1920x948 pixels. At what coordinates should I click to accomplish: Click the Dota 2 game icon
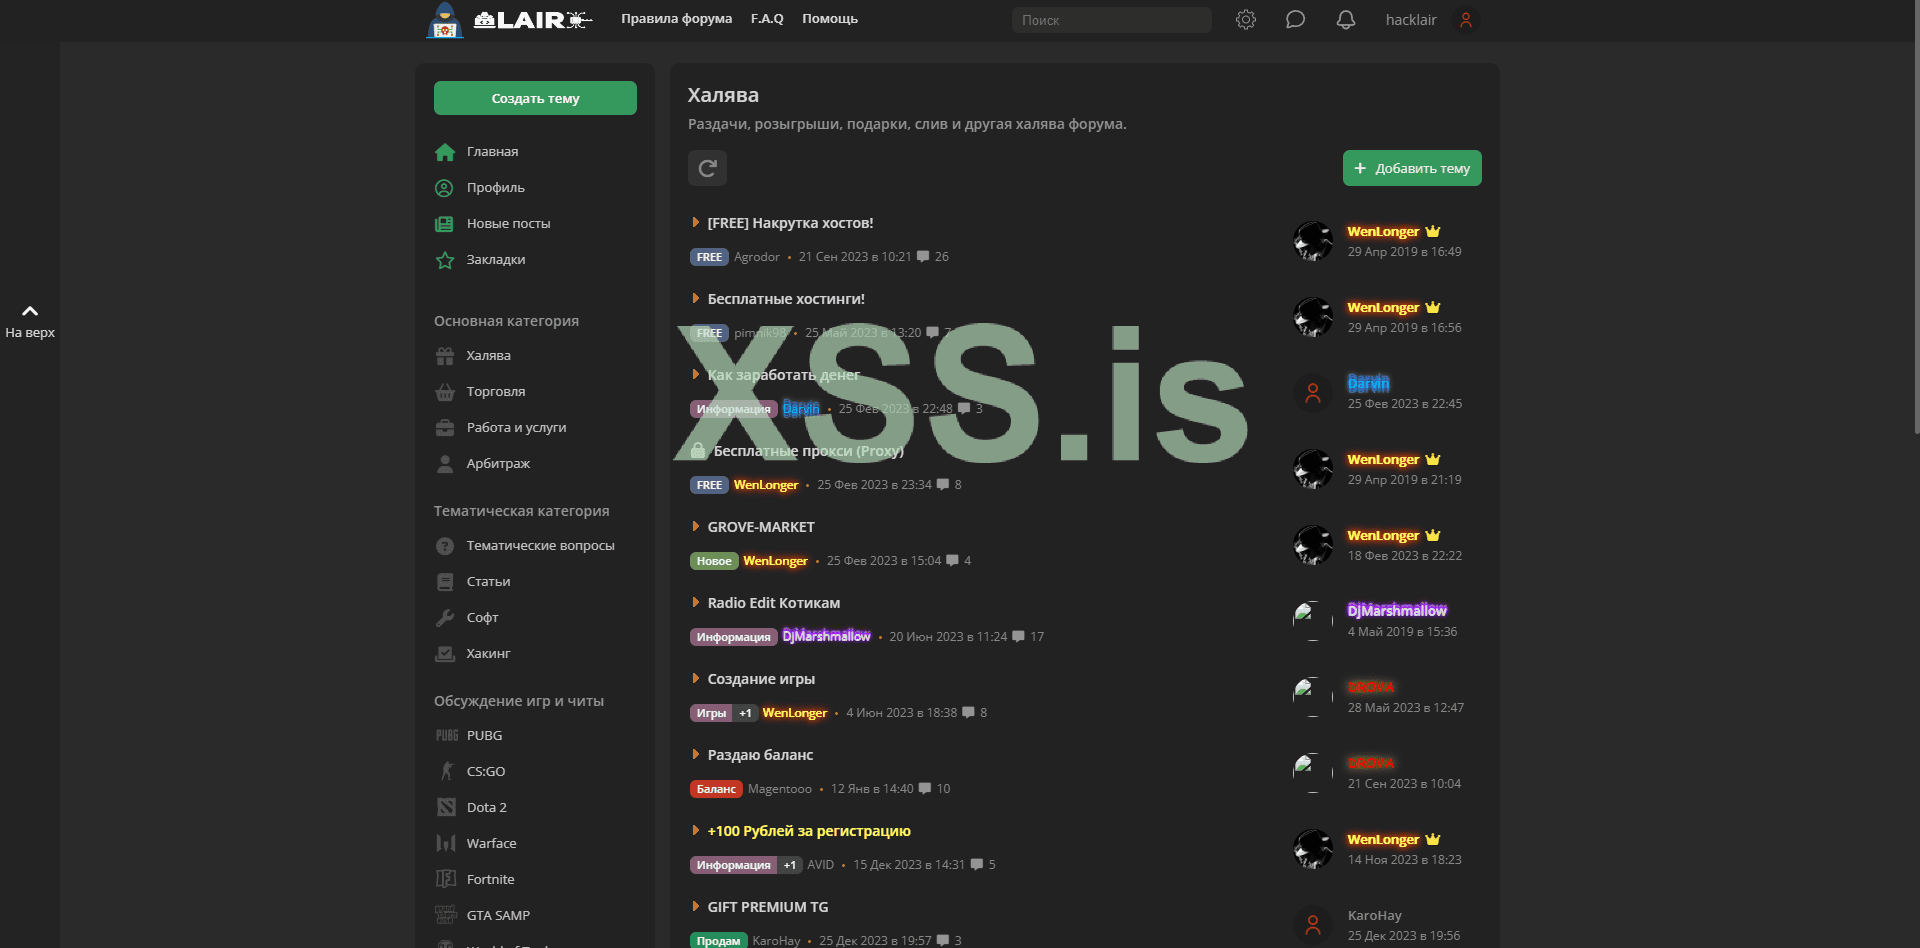(x=446, y=808)
